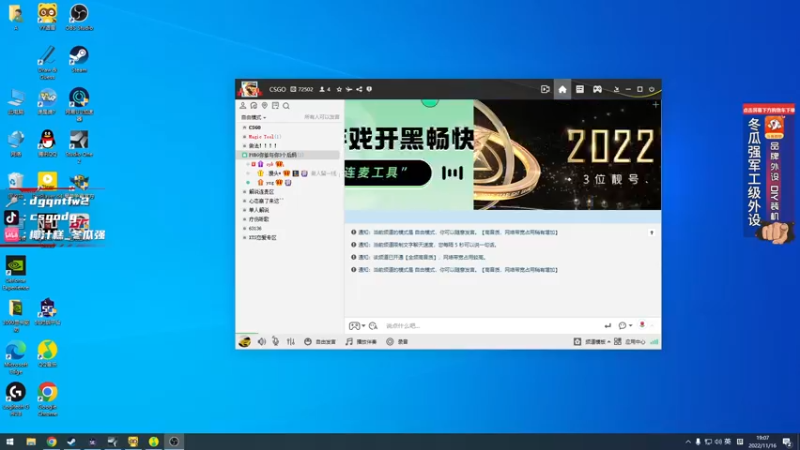The width and height of the screenshot is (800, 450).
Task: Click the flower gift icon in chat bar
Action: click(642, 325)
